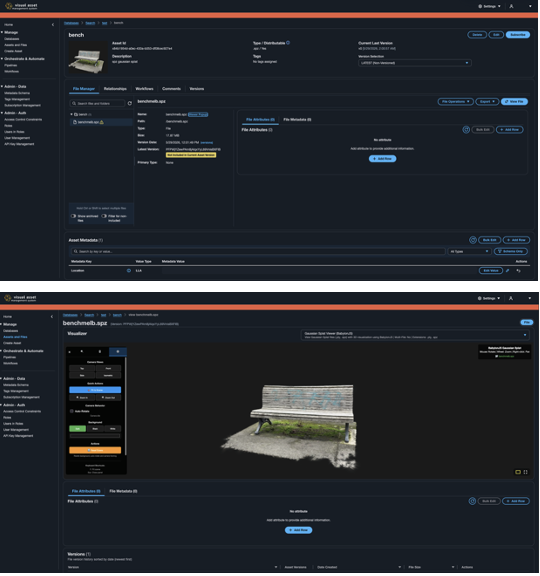Collapse the sidebar in the top window

click(x=53, y=25)
